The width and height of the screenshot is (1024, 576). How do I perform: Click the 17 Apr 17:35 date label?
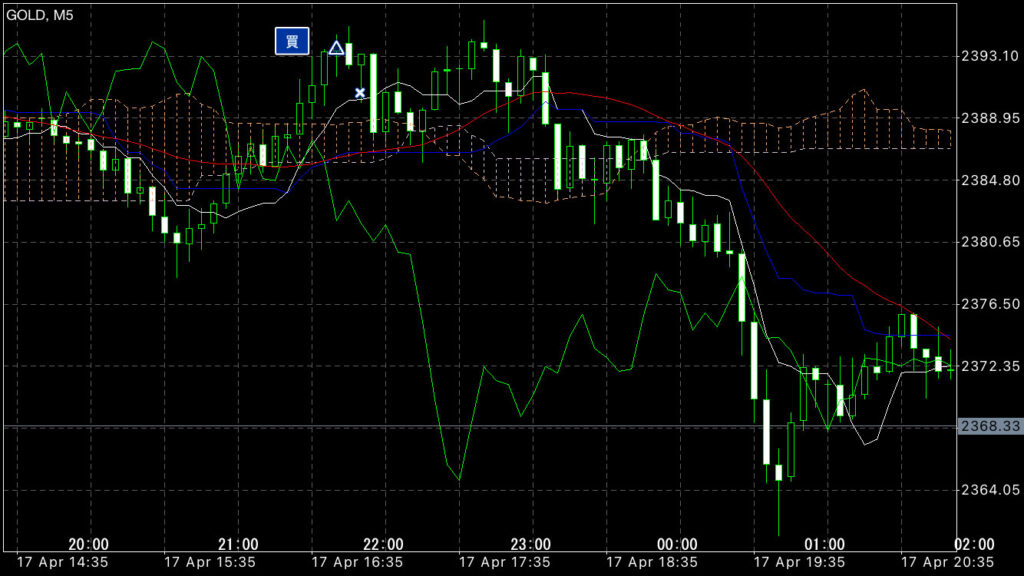click(505, 562)
